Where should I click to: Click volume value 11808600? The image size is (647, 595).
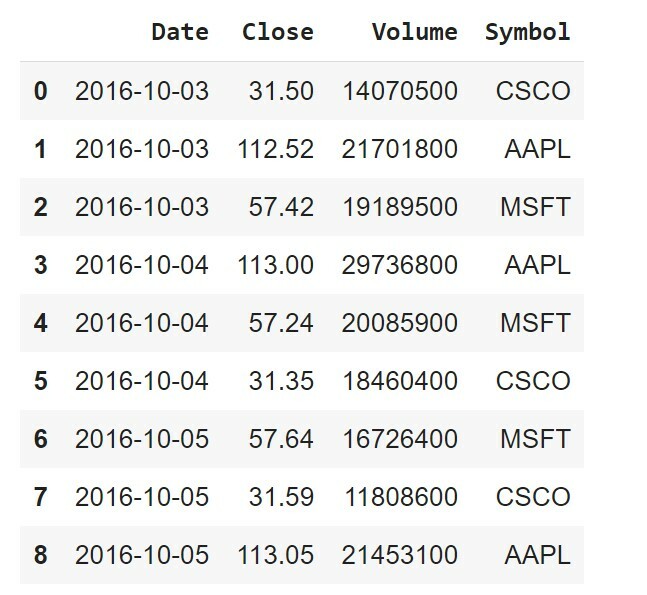tap(401, 497)
